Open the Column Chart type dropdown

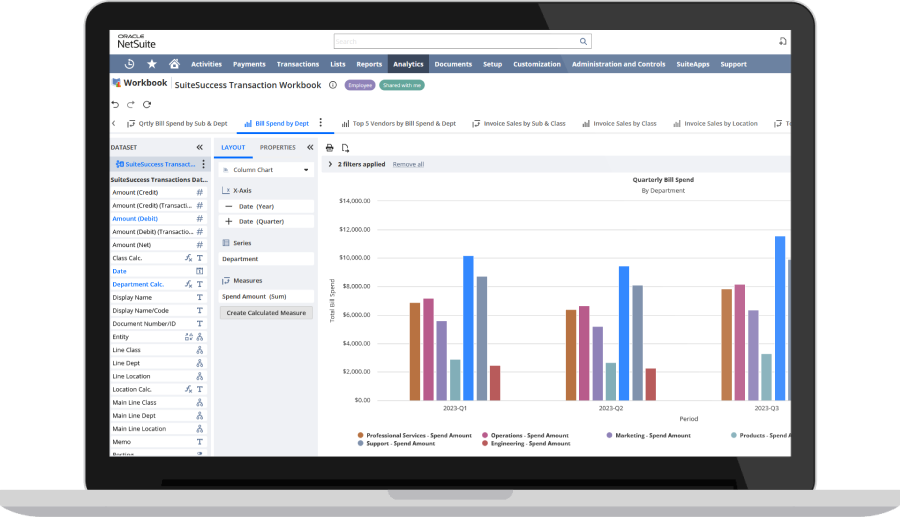[266, 170]
